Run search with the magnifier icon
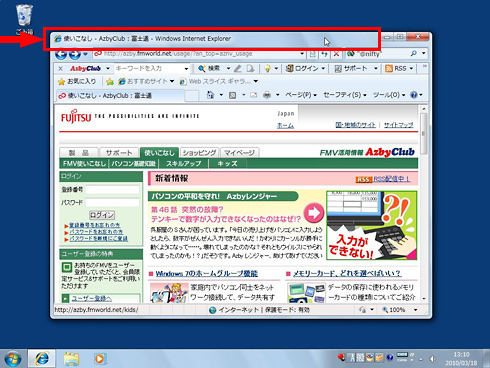The image size is (490, 368). tap(414, 53)
